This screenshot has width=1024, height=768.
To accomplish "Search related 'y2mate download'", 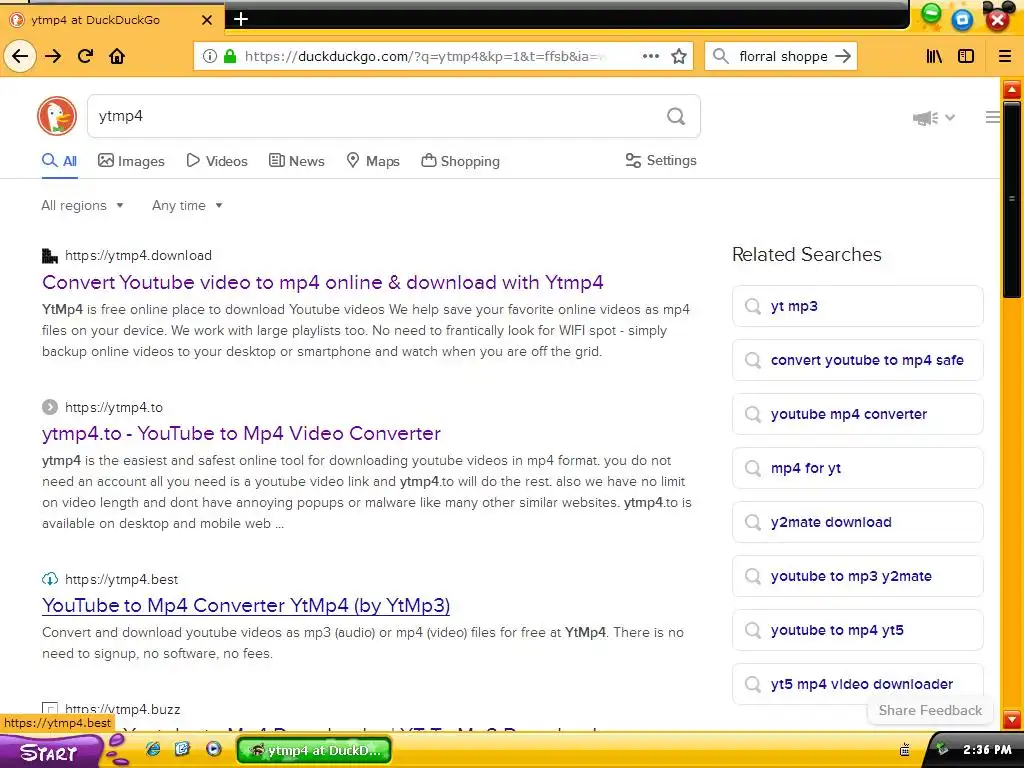I will coord(857,522).
